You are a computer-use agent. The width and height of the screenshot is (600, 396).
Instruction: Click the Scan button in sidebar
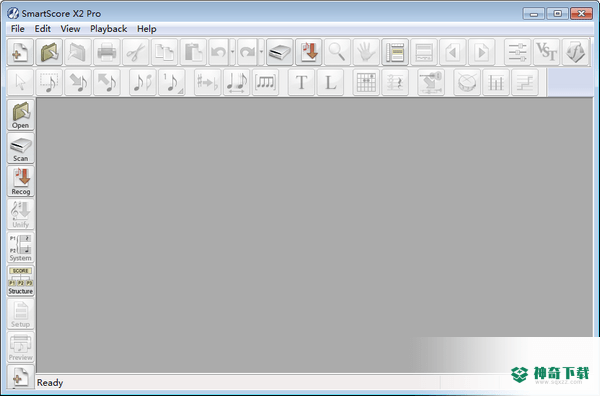21,148
